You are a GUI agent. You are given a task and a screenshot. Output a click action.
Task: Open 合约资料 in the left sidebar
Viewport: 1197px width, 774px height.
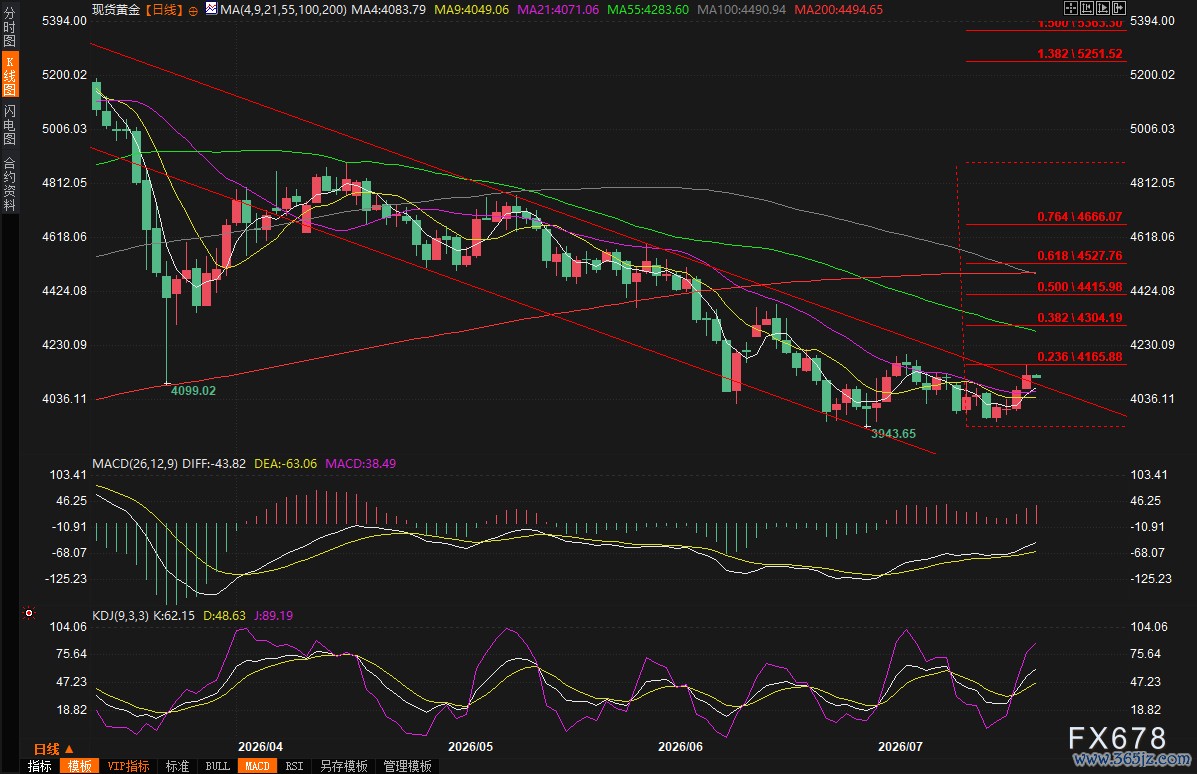coord(9,184)
